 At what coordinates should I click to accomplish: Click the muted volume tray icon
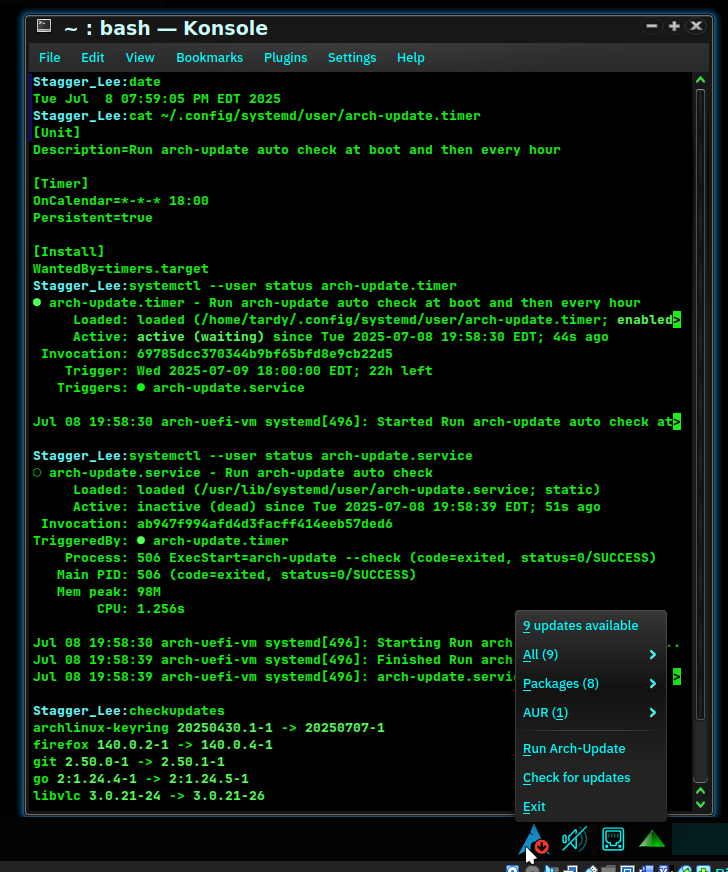pos(574,839)
